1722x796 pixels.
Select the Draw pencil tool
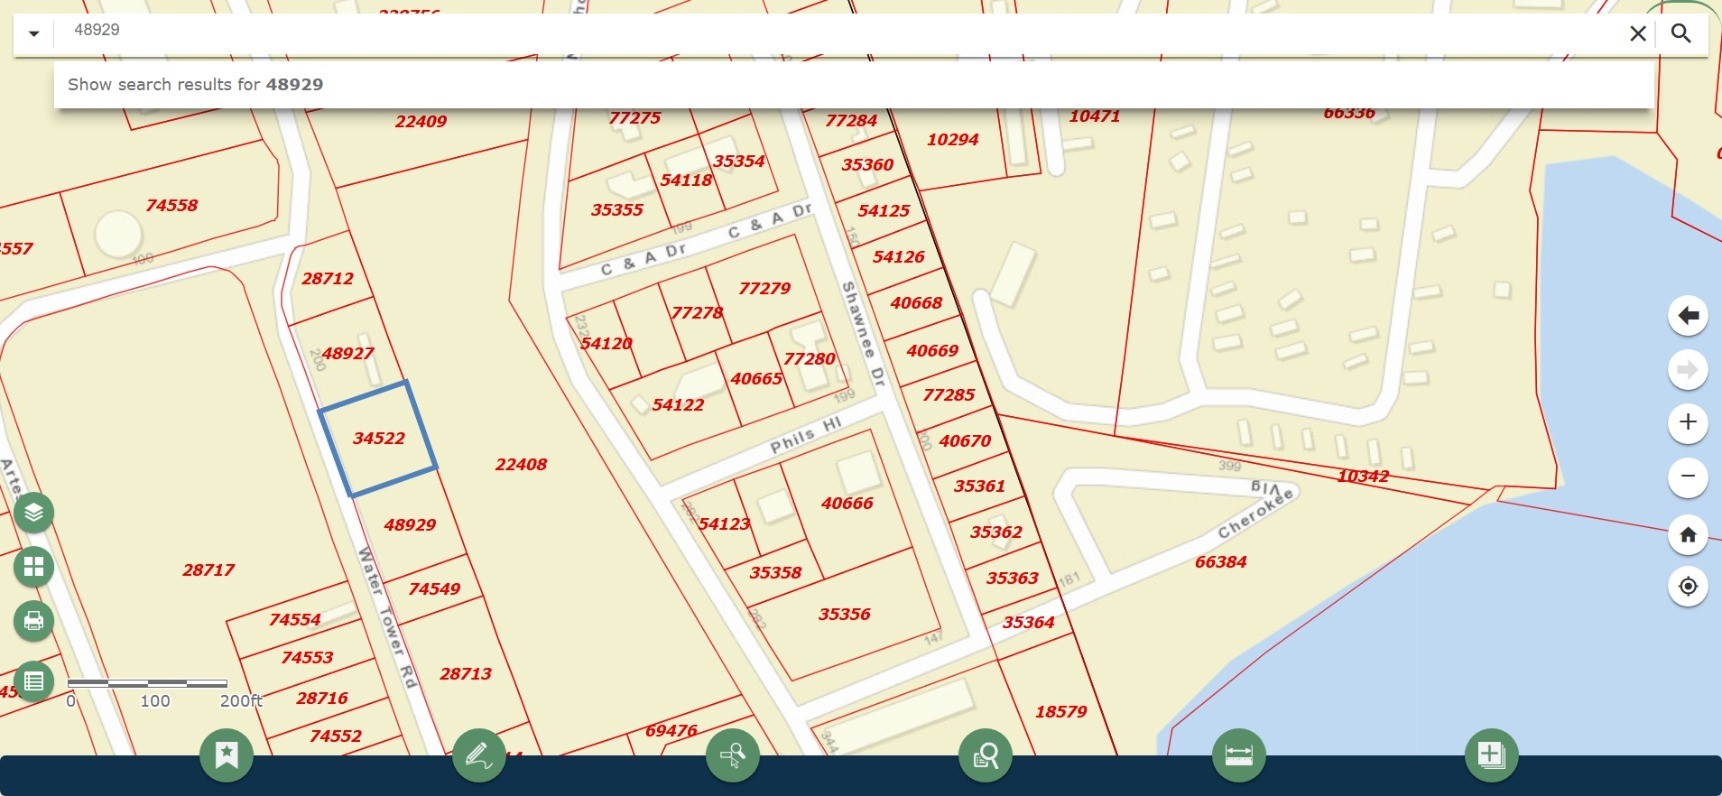pos(479,755)
